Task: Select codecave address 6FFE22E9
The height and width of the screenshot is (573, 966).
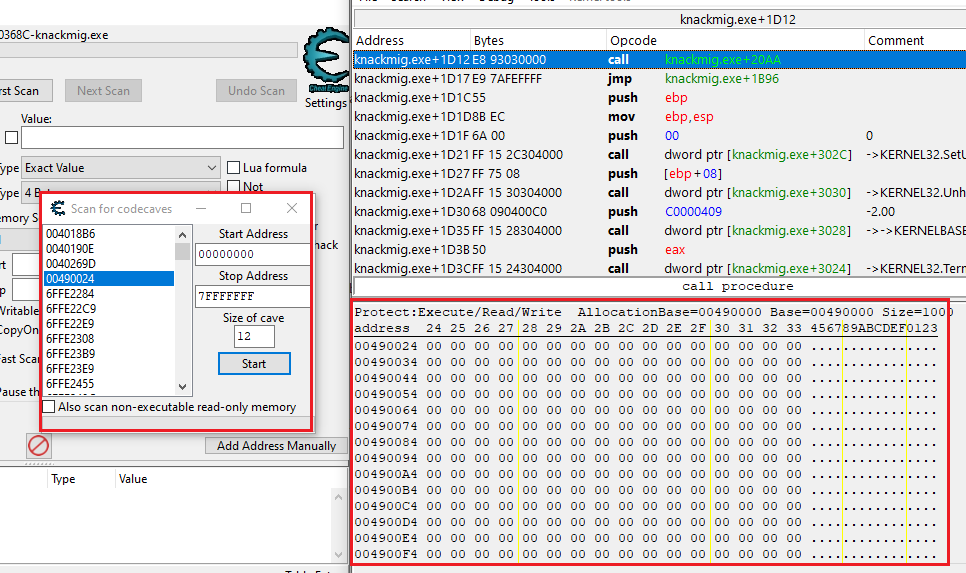Action: pyautogui.click(x=109, y=323)
